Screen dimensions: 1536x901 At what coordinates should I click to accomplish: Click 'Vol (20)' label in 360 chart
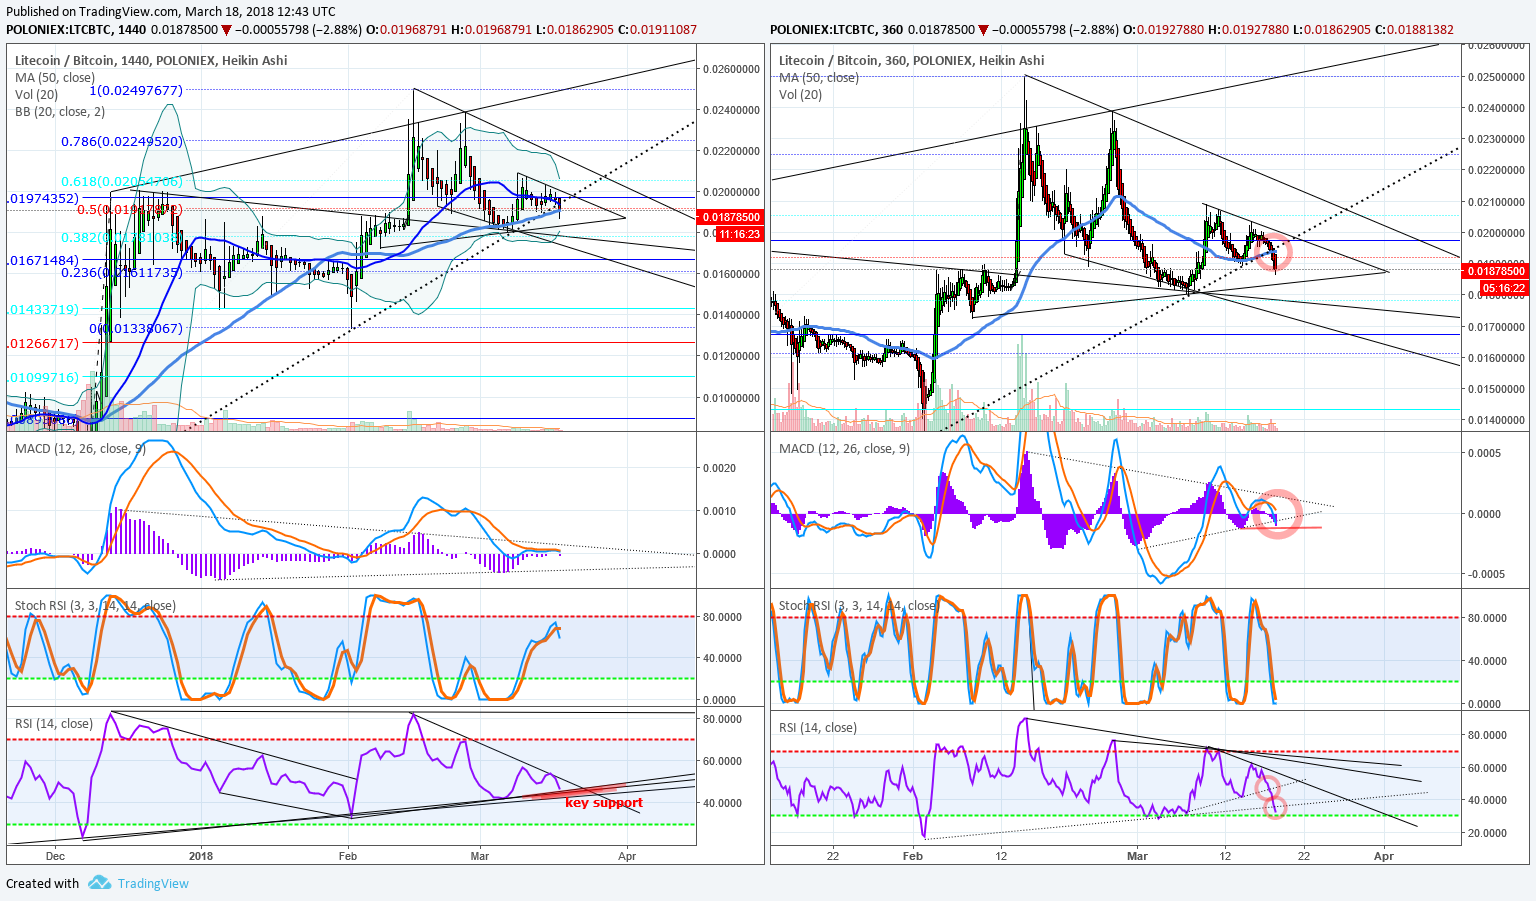(x=801, y=95)
